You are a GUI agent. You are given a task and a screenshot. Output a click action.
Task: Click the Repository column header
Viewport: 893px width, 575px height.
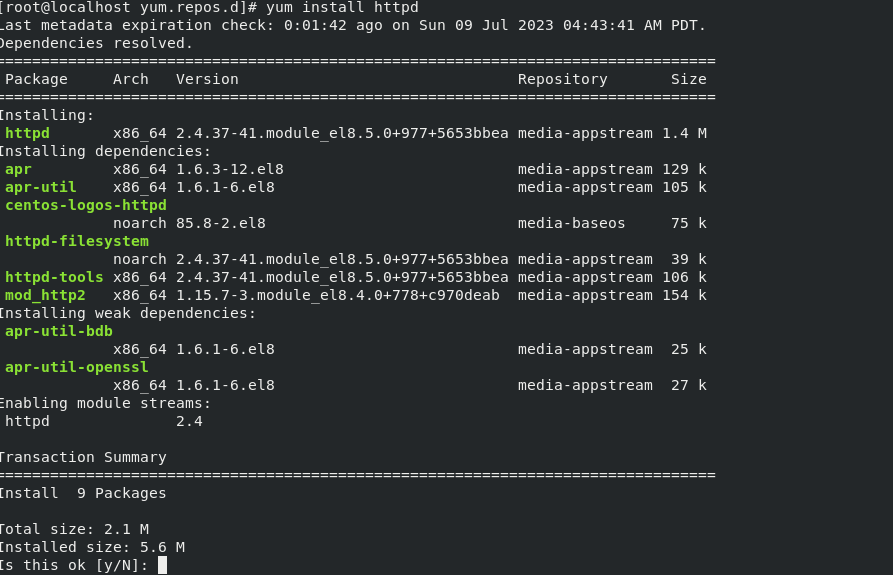pyautogui.click(x=563, y=79)
